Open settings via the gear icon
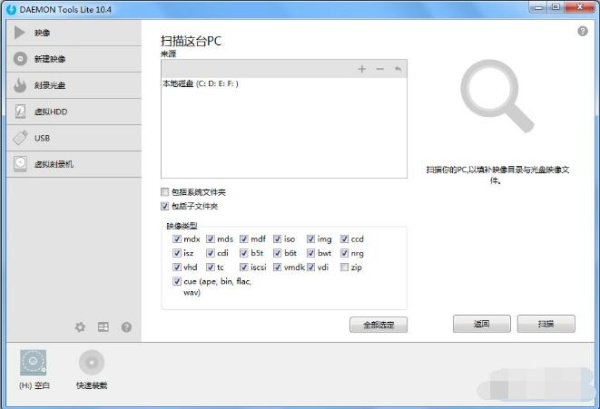 pyautogui.click(x=80, y=327)
